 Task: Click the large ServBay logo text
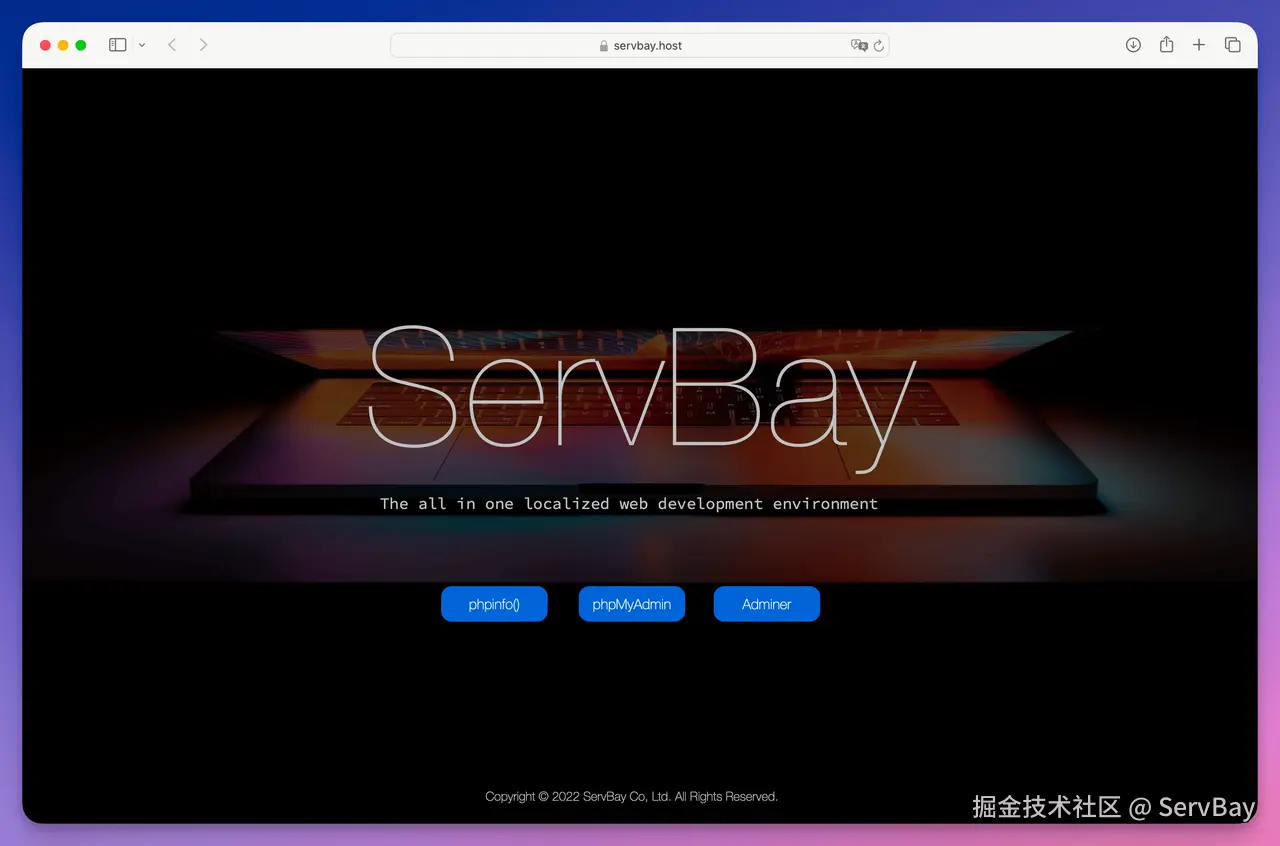click(x=643, y=399)
